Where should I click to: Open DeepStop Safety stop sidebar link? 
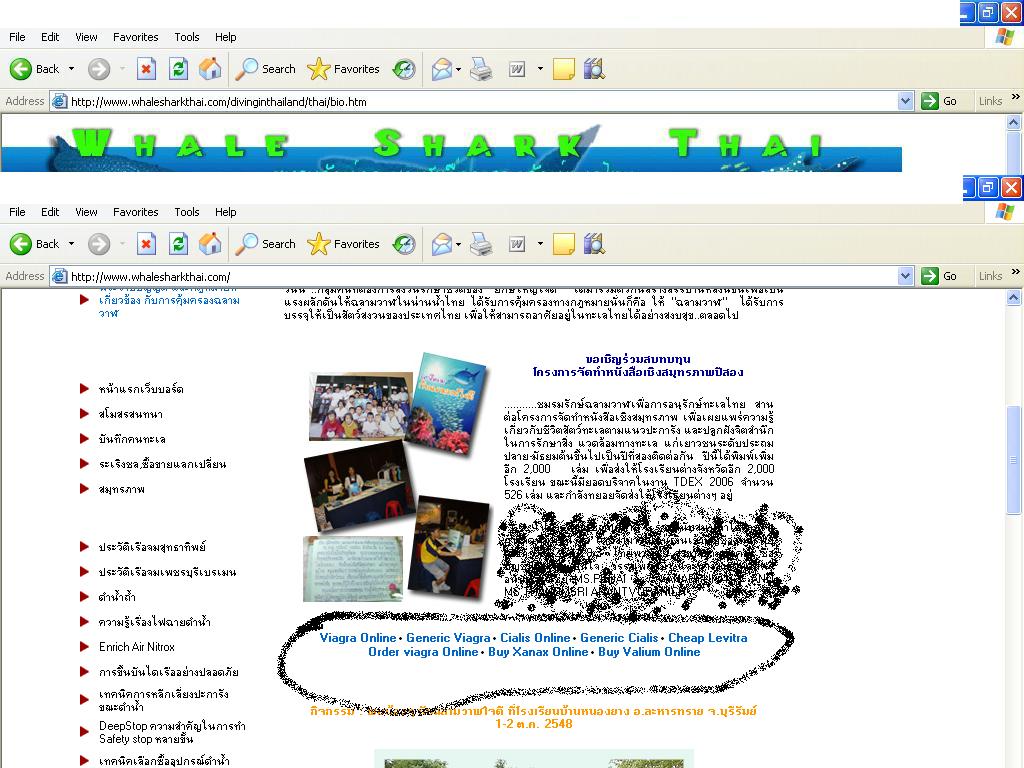tap(172, 732)
